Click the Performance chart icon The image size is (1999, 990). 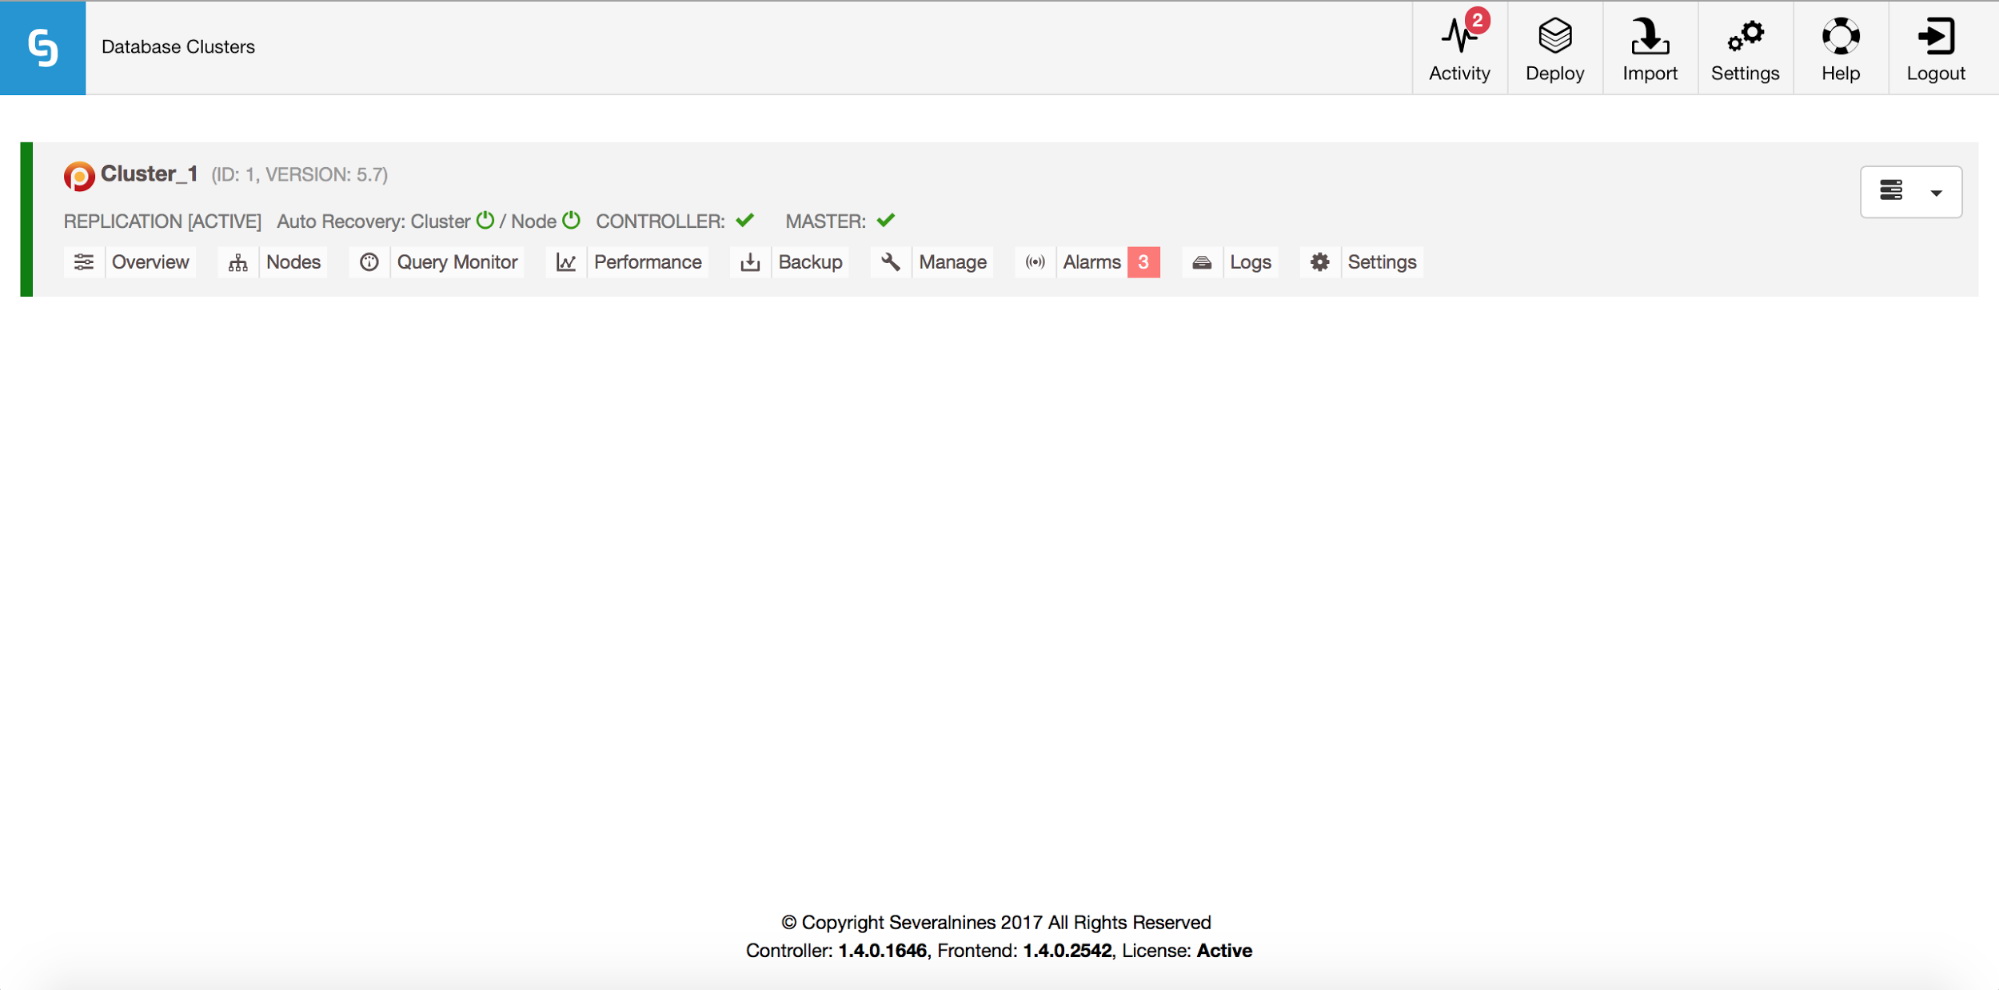tap(566, 262)
